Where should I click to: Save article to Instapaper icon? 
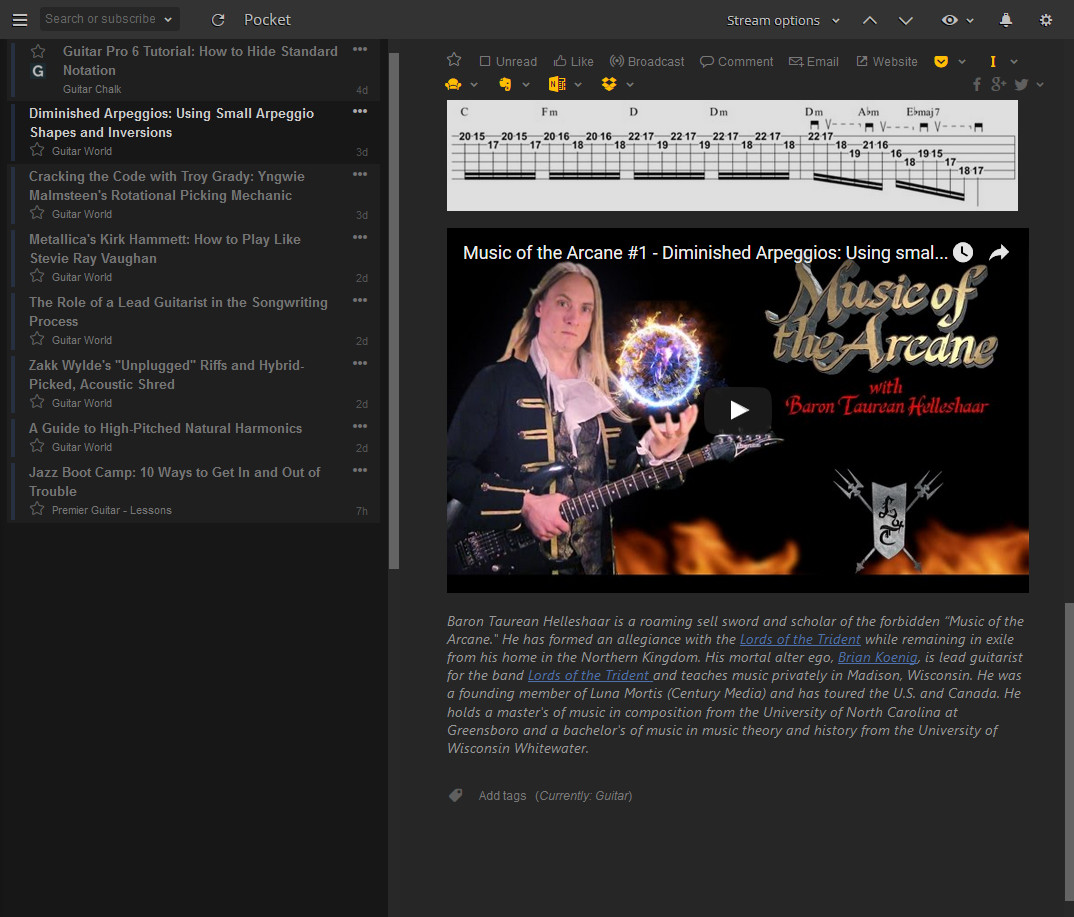(x=992, y=62)
